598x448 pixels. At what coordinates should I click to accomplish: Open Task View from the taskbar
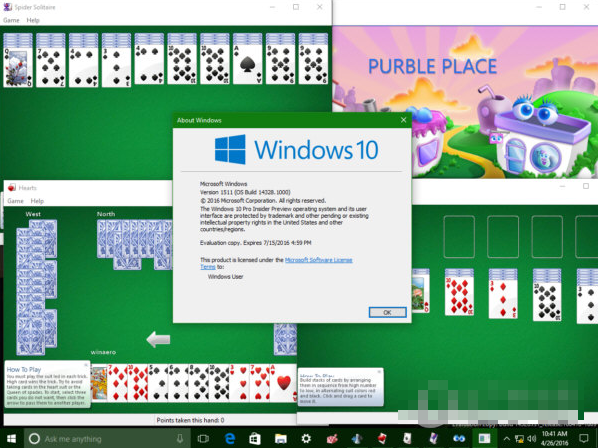pyautogui.click(x=203, y=438)
